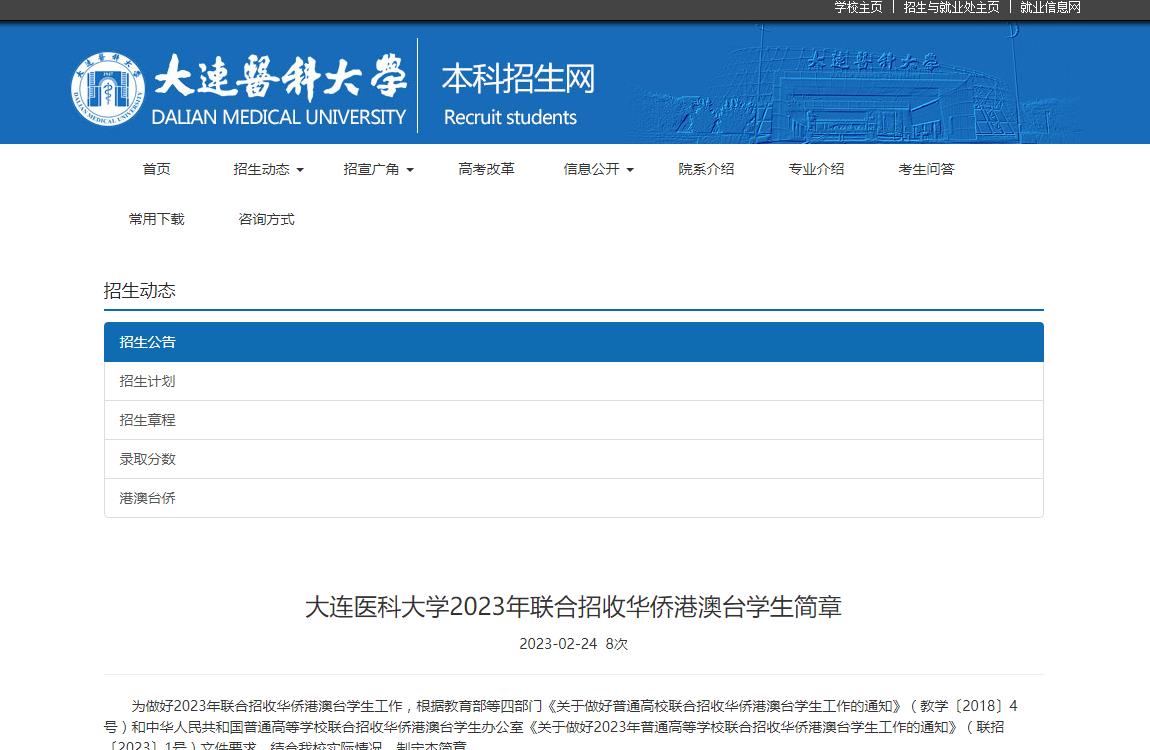Select the 招生公告 sidebar category
Image resolution: width=1150 pixels, height=750 pixels.
[574, 342]
